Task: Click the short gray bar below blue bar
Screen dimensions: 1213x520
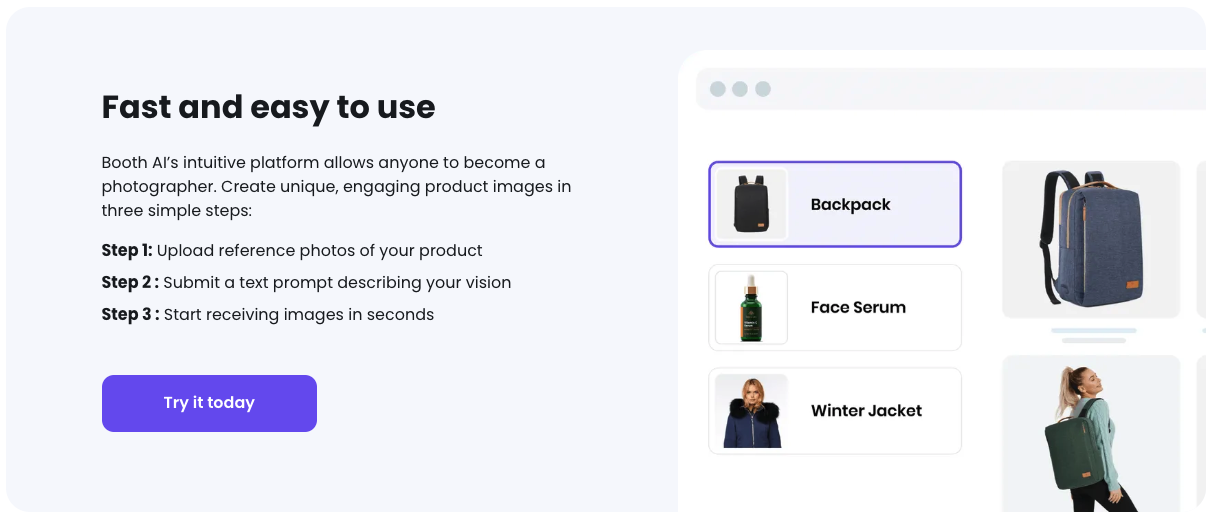Action: tap(1093, 341)
